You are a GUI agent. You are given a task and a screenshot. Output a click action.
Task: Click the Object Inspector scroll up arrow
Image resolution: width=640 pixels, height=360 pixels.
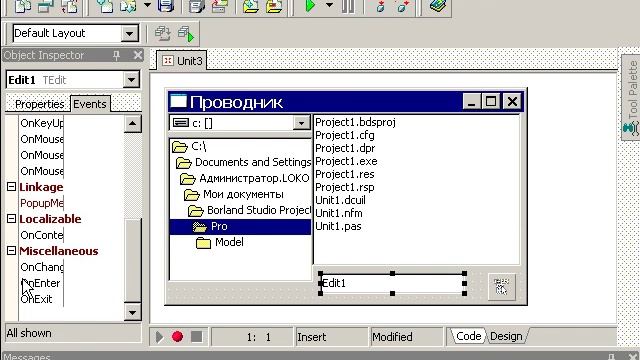(132, 124)
